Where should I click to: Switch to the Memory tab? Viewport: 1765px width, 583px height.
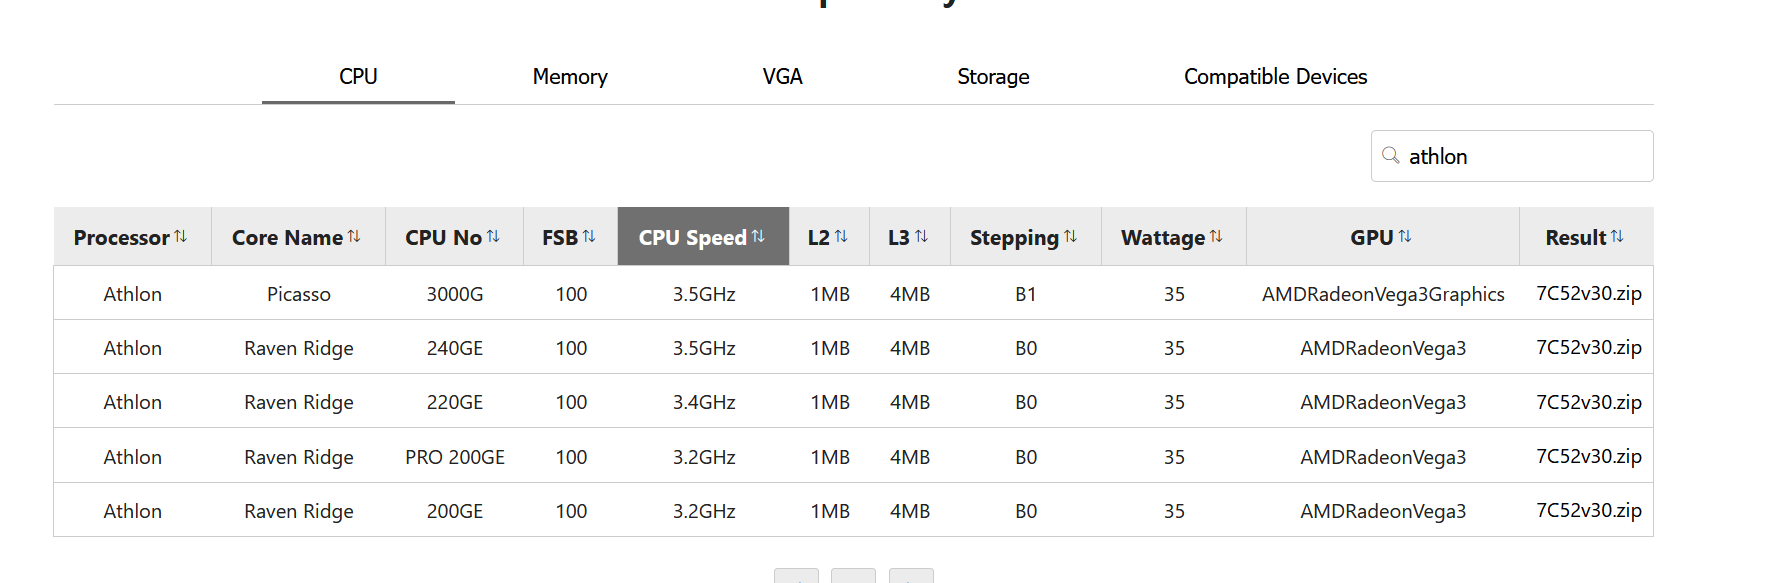tap(570, 77)
